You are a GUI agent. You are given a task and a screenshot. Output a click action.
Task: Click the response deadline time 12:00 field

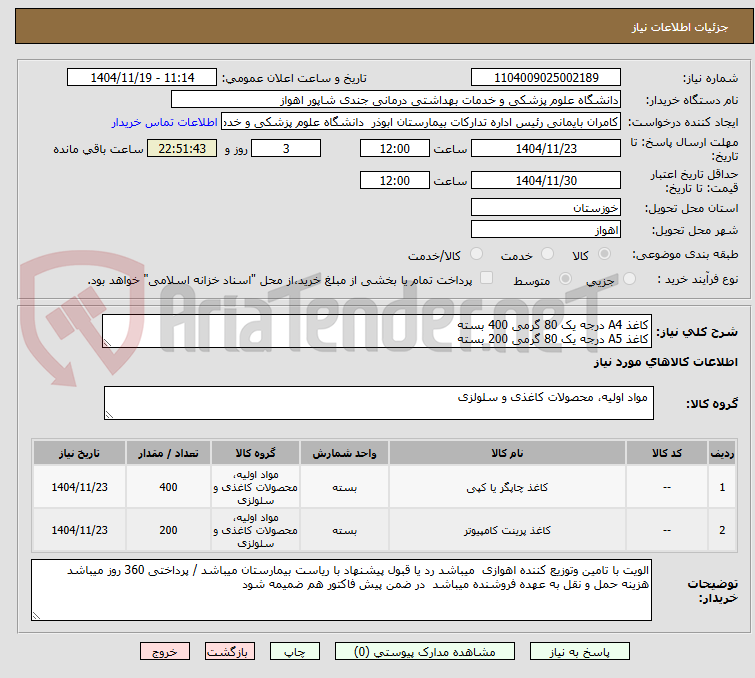point(395,148)
